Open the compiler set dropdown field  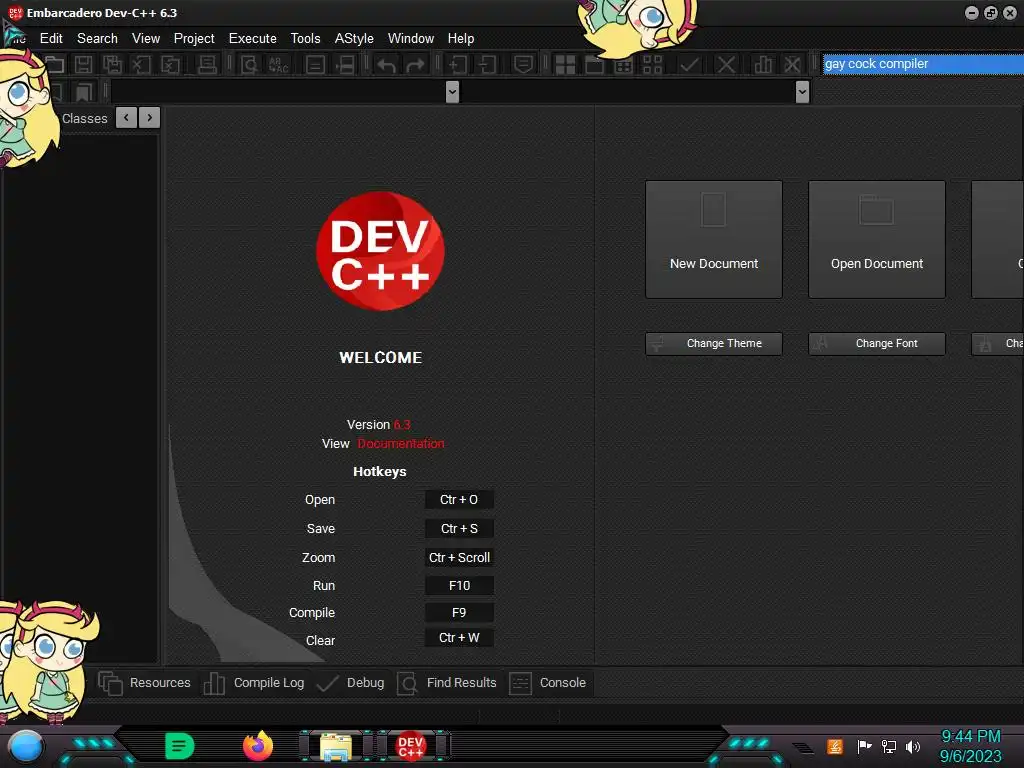point(923,64)
